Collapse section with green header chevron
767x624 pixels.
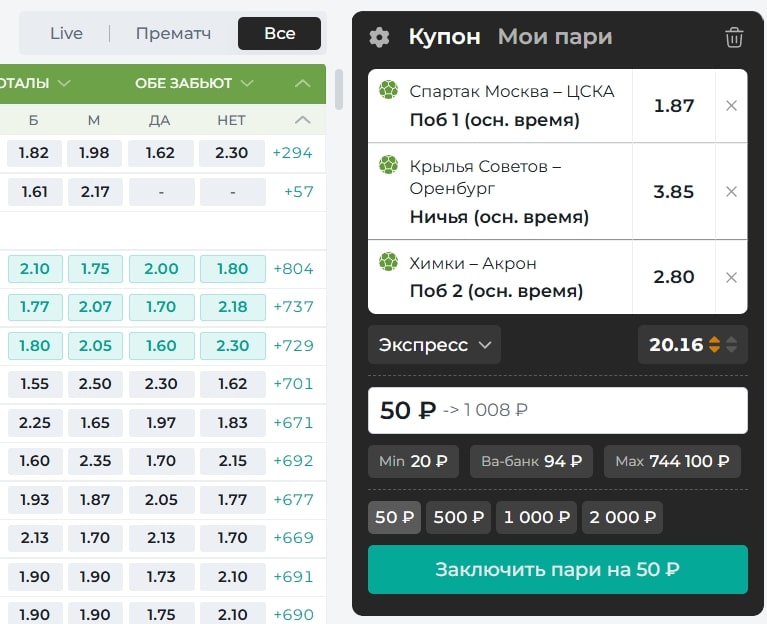click(x=303, y=83)
